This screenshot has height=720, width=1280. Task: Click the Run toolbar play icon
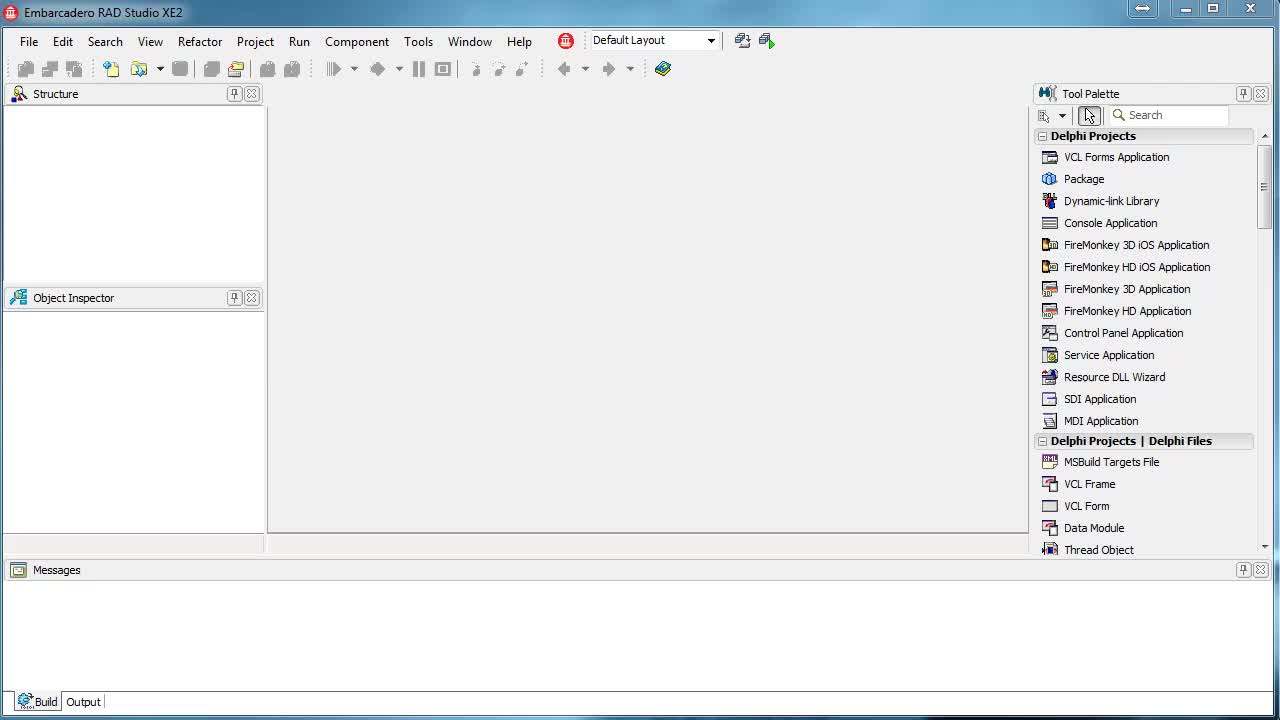point(334,69)
